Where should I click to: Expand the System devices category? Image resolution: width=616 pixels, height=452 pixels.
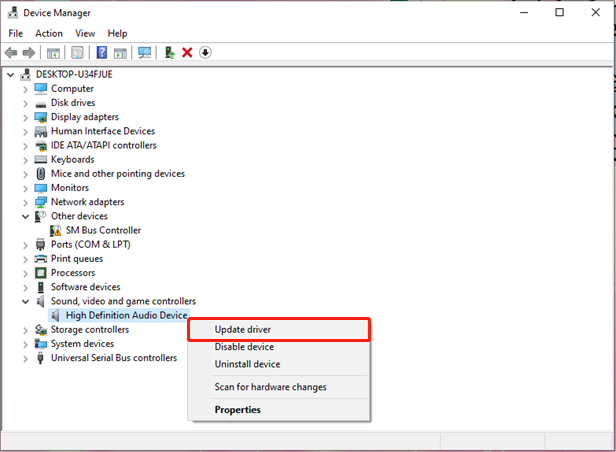click(x=26, y=344)
